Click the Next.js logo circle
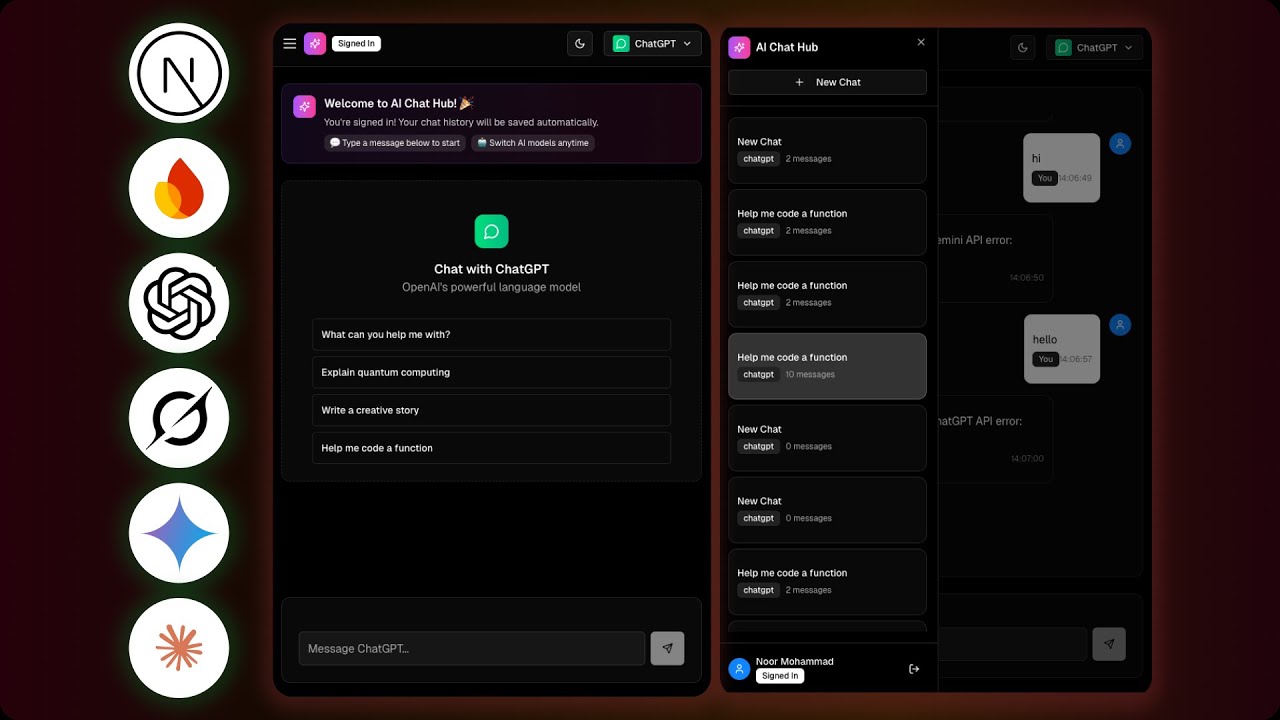Image resolution: width=1280 pixels, height=720 pixels. (179, 73)
